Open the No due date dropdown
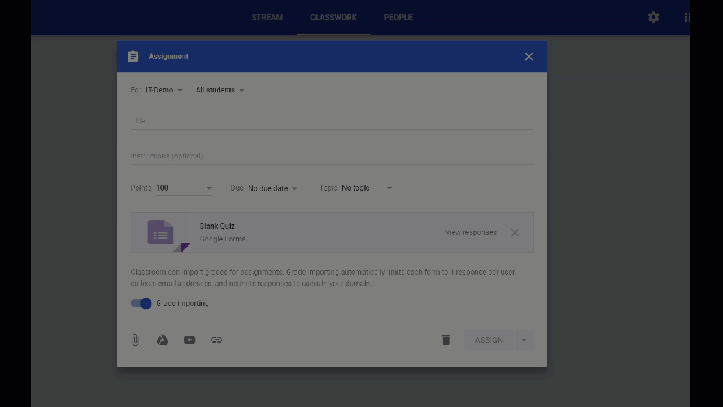This screenshot has width=723, height=407. 271,188
